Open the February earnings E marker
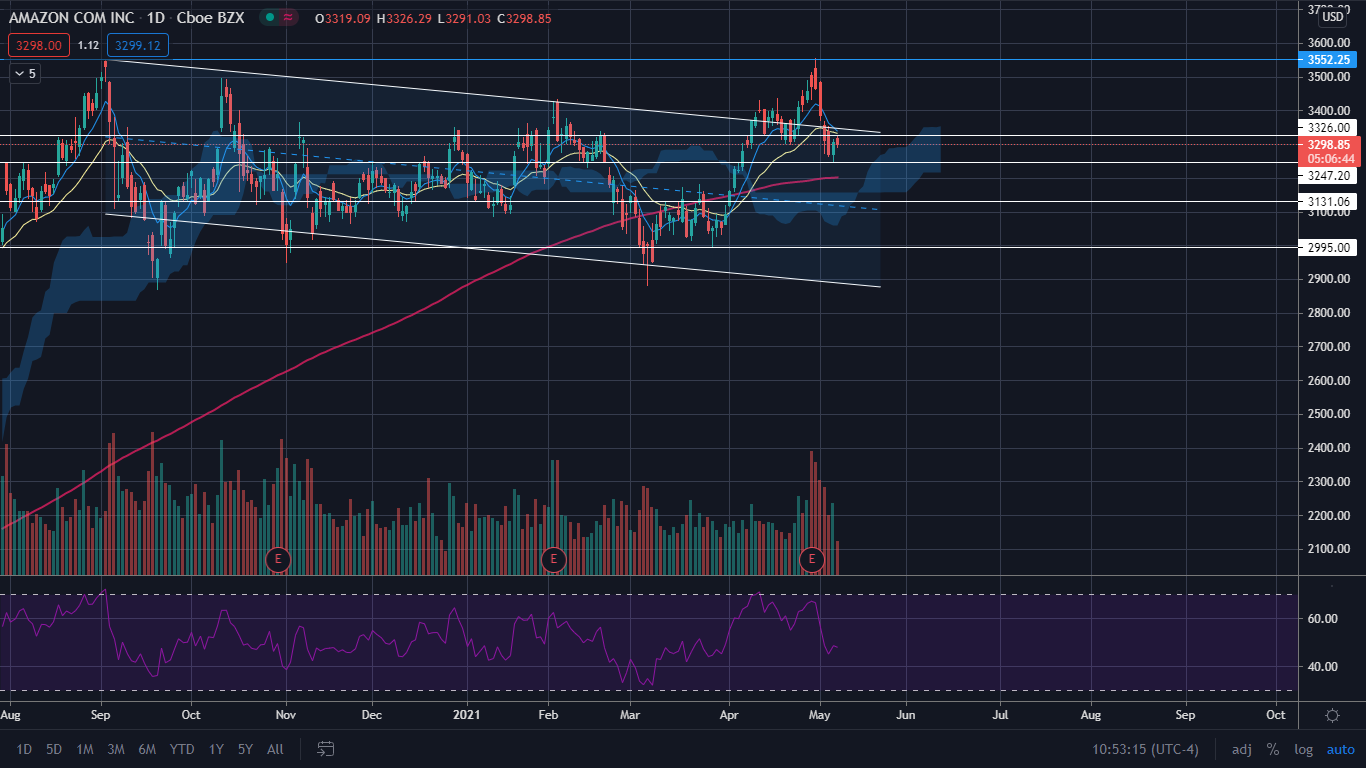Viewport: 1366px width, 768px height. 553,558
